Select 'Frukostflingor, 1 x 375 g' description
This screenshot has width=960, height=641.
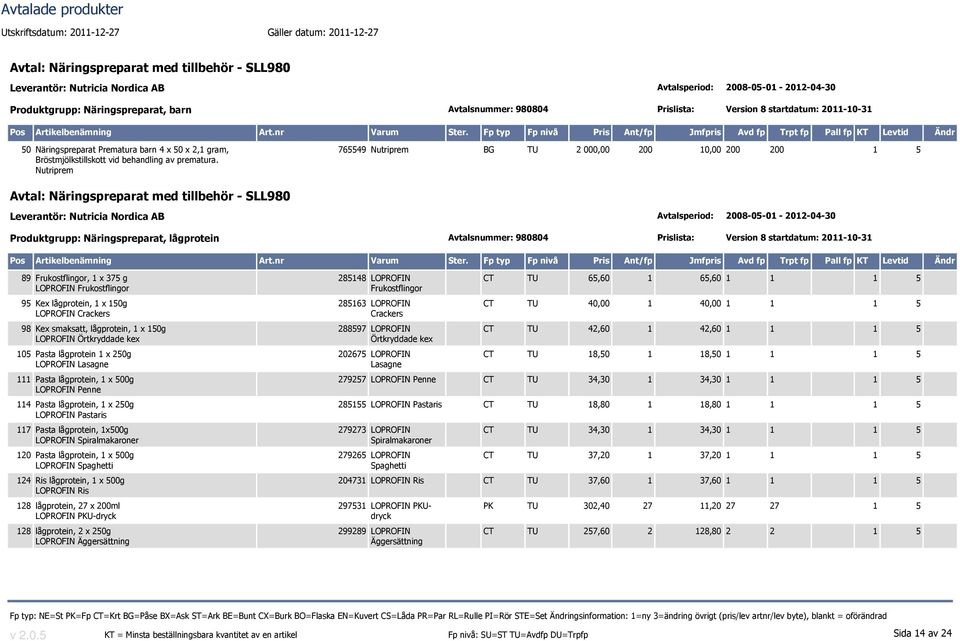(x=81, y=278)
